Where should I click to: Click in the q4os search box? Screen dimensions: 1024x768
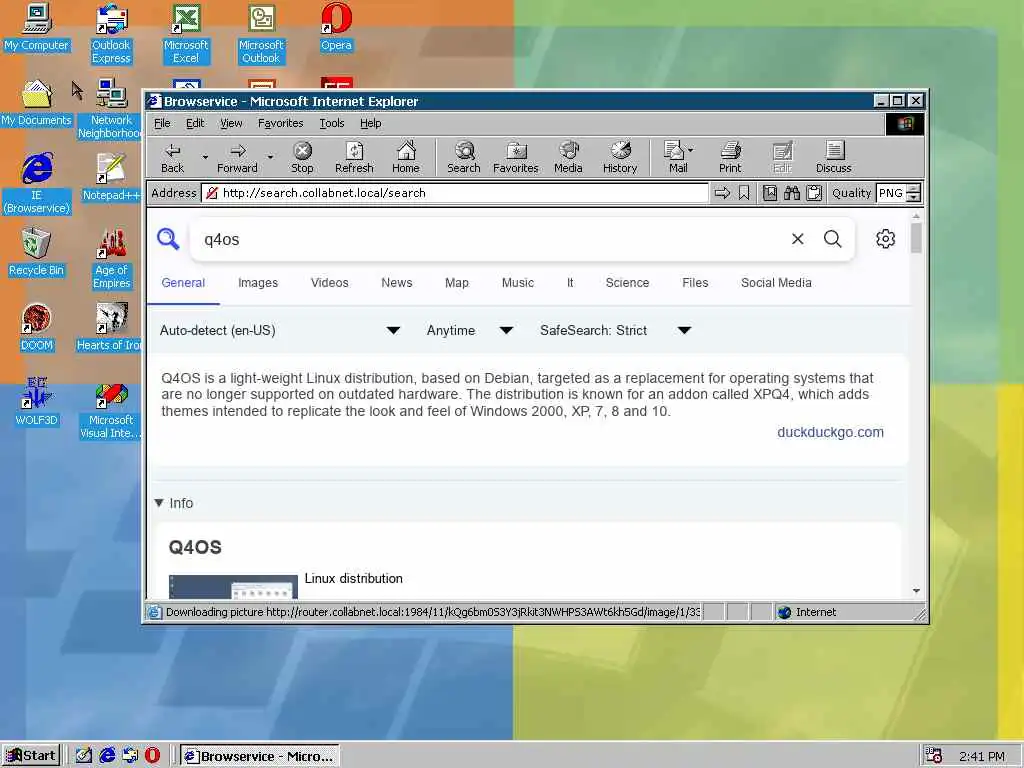(x=490, y=239)
